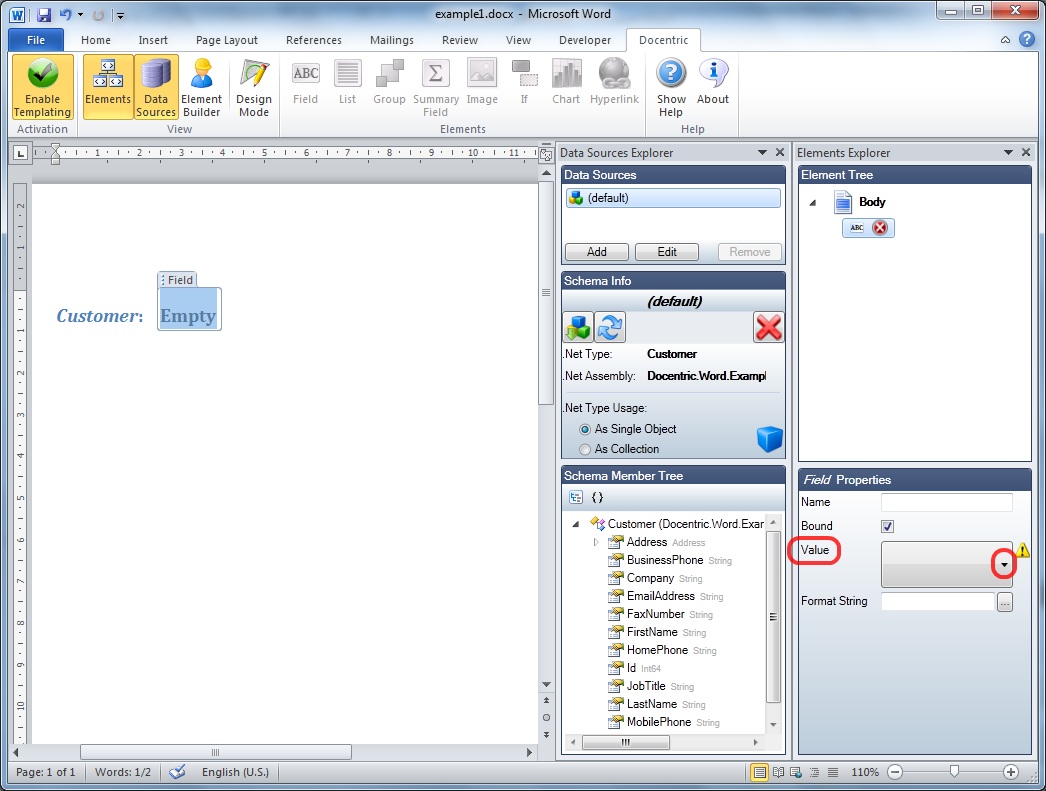Click the Add data source button
Screen dimensions: 1046x791
[x=597, y=252]
